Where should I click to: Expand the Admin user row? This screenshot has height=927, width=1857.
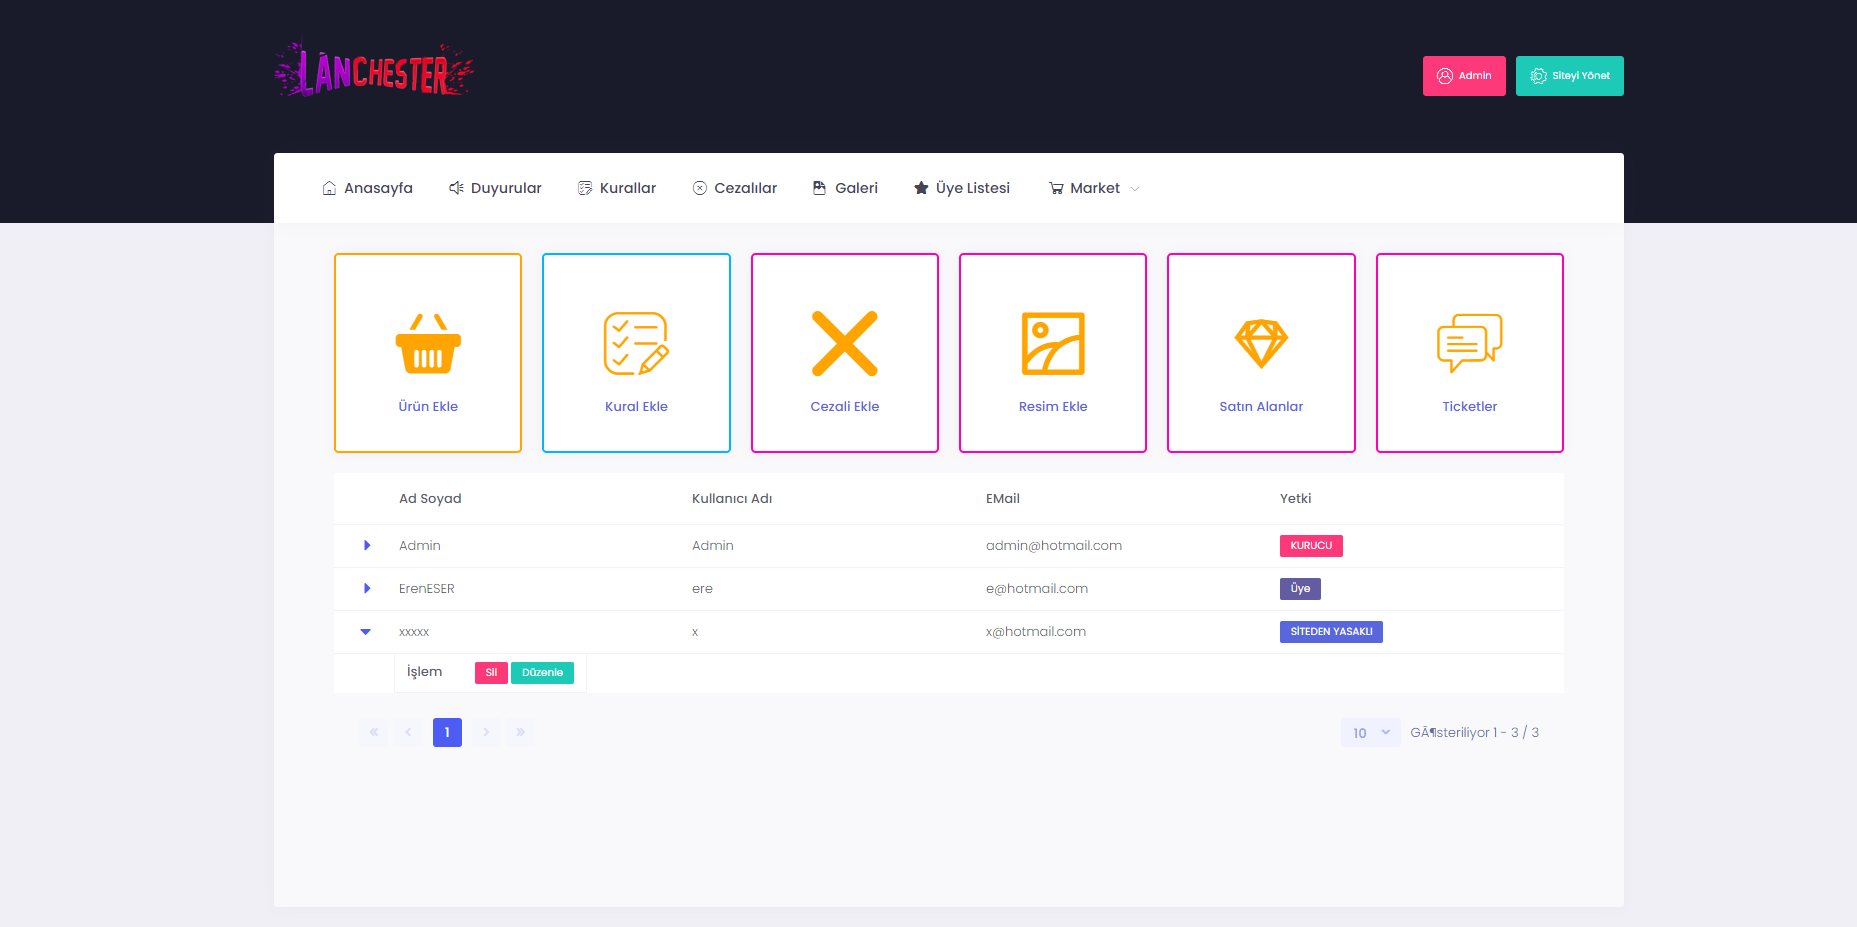coord(367,546)
